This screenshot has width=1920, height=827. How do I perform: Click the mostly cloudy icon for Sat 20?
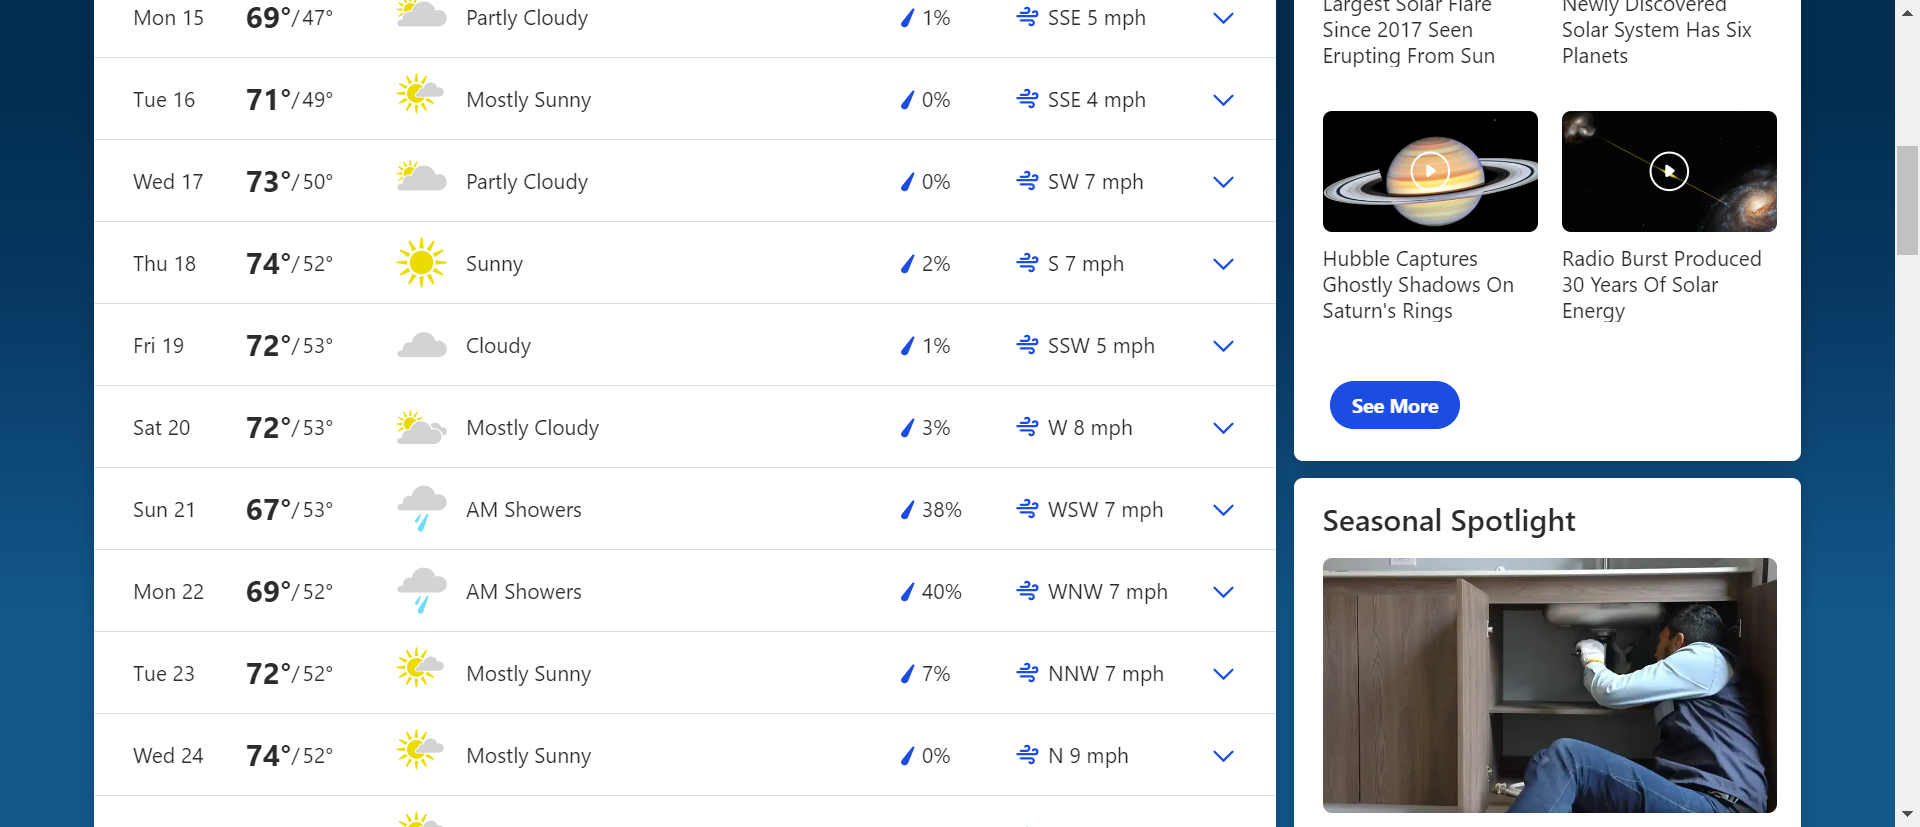[x=421, y=428]
